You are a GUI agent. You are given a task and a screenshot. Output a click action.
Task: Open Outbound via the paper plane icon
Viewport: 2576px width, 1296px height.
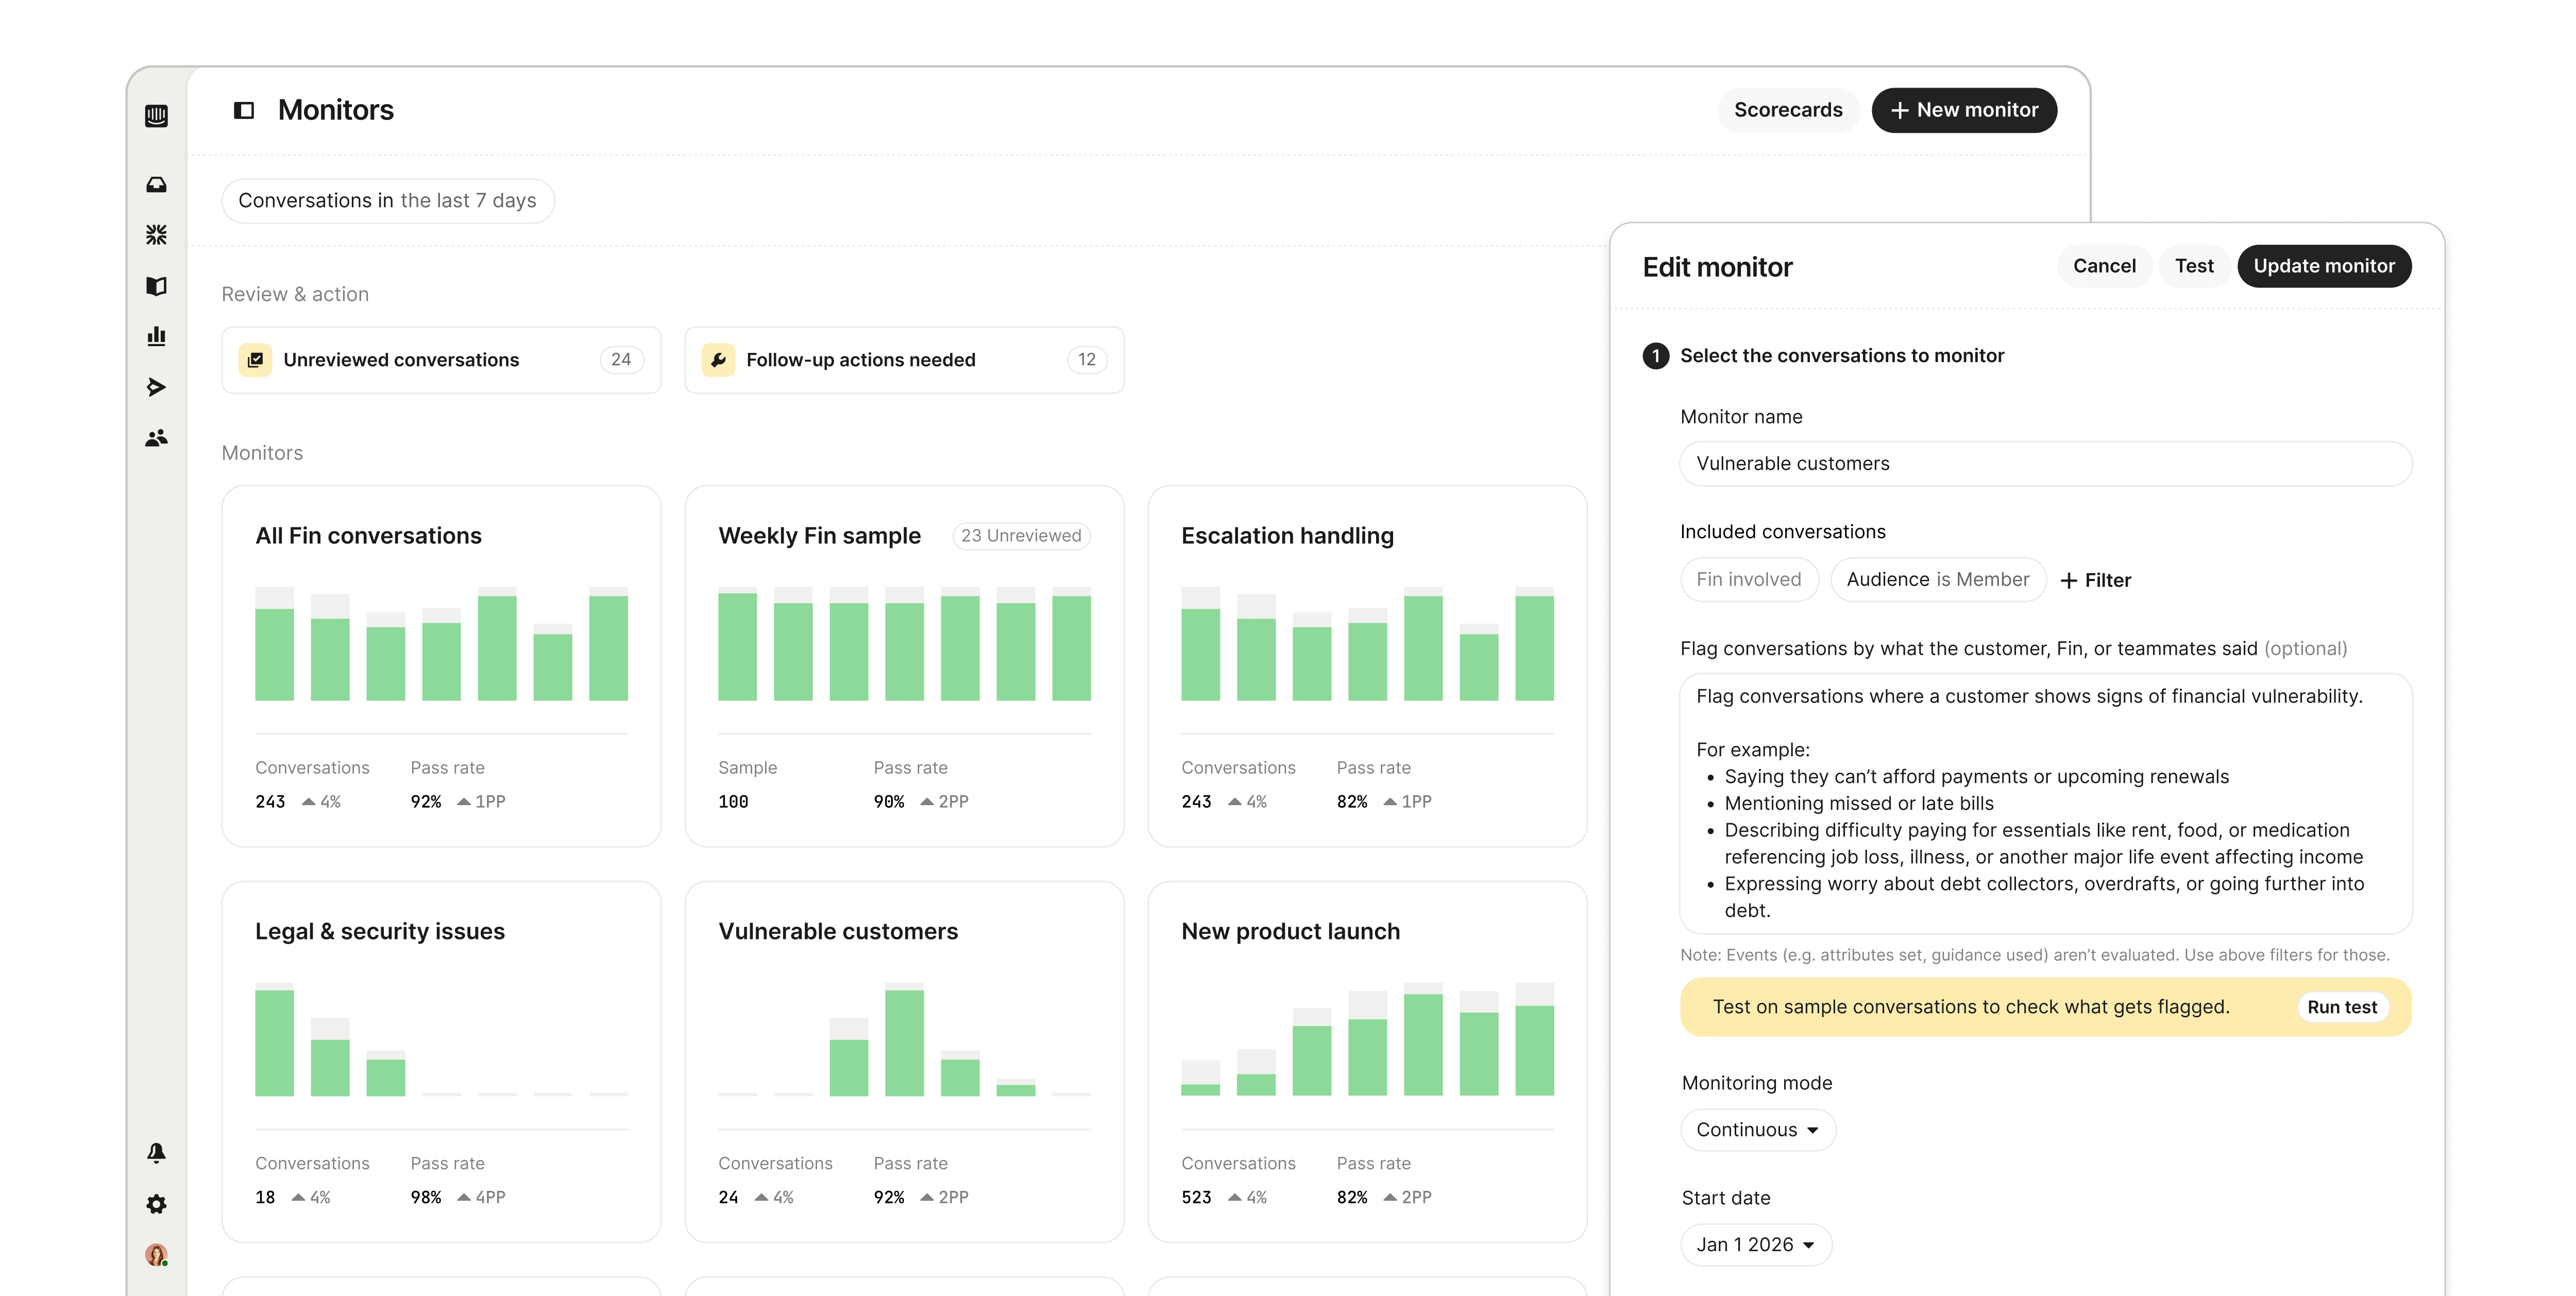click(156, 387)
